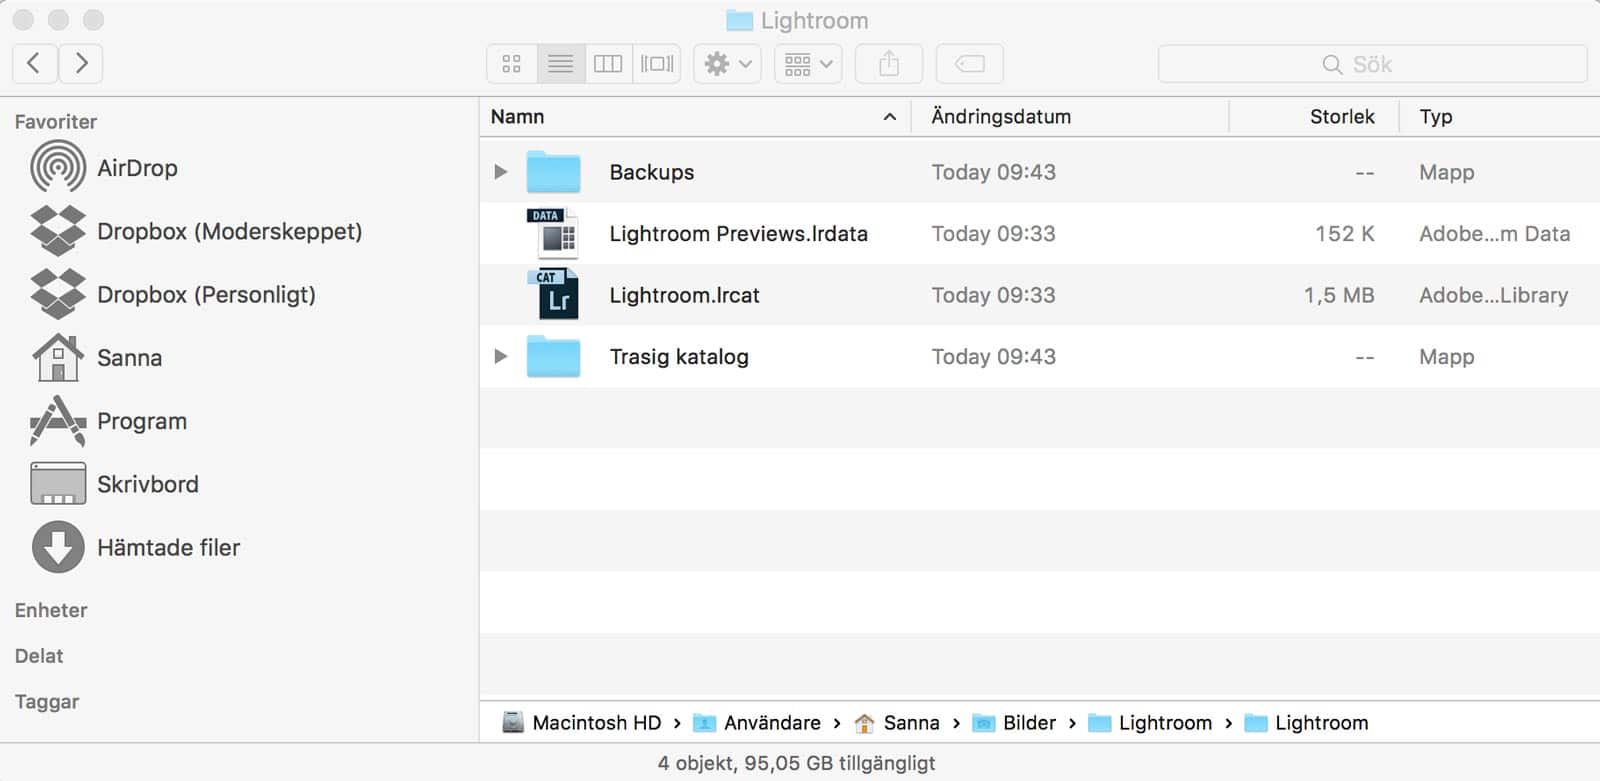This screenshot has width=1600, height=781.
Task: Select the file name Lightroom Previews.lrdata
Action: click(739, 234)
